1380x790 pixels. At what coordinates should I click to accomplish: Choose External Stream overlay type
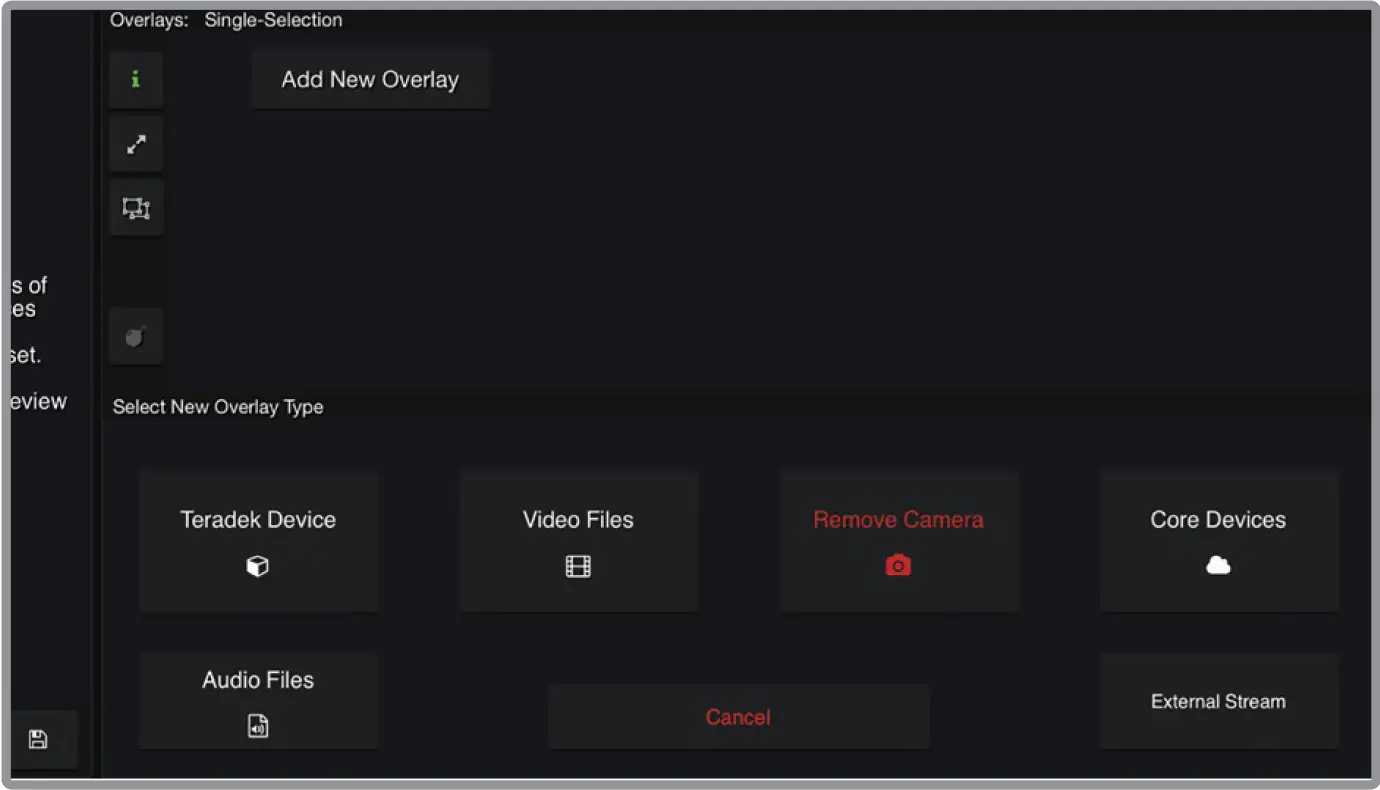[1218, 701]
